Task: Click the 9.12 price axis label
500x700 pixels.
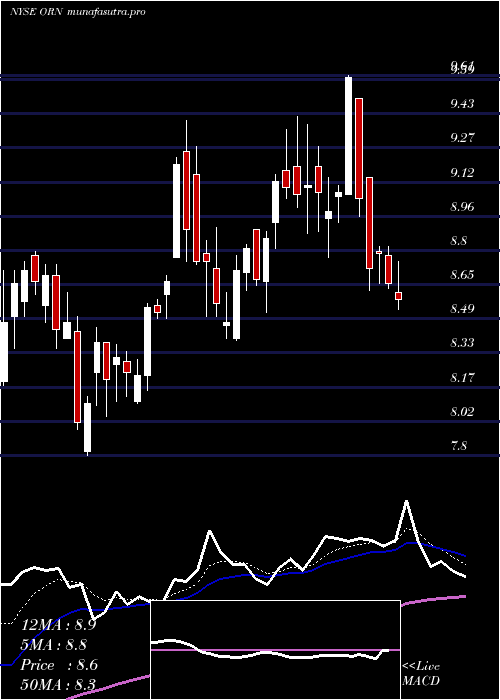Action: (x=462, y=172)
